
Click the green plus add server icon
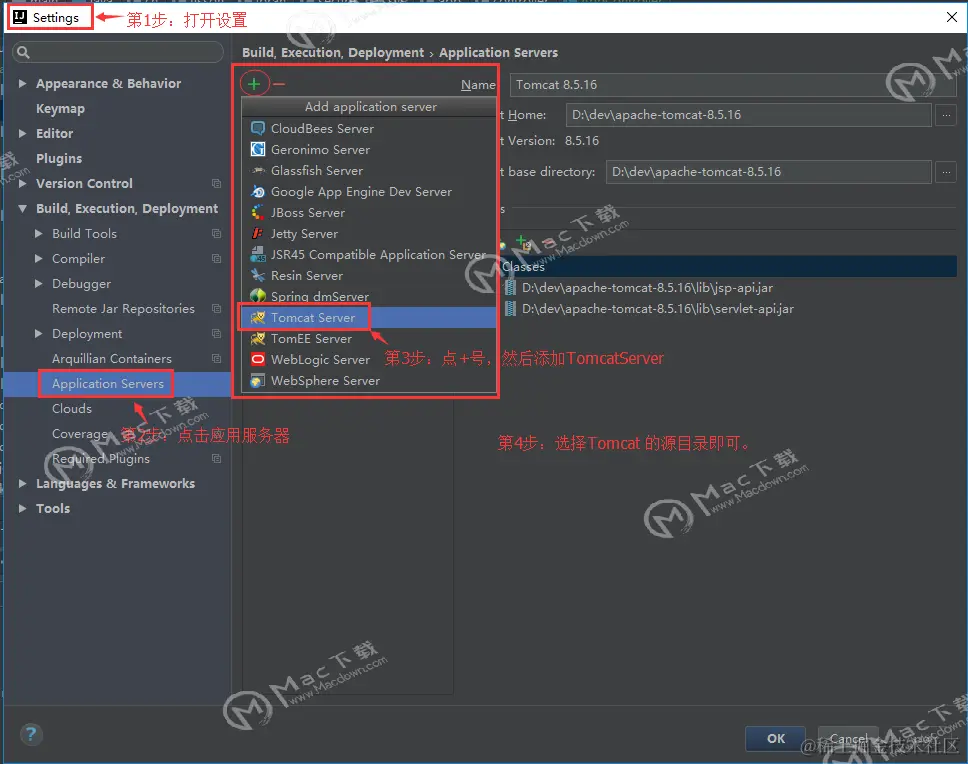click(254, 84)
